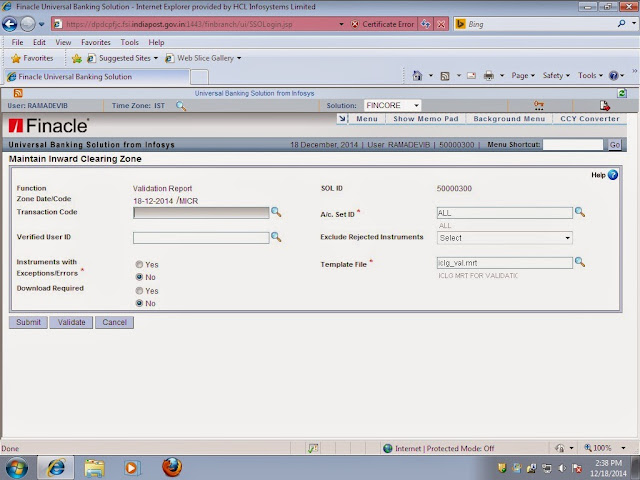This screenshot has height=480, width=640.
Task: Click CCY Converter link
Action: tap(590, 119)
